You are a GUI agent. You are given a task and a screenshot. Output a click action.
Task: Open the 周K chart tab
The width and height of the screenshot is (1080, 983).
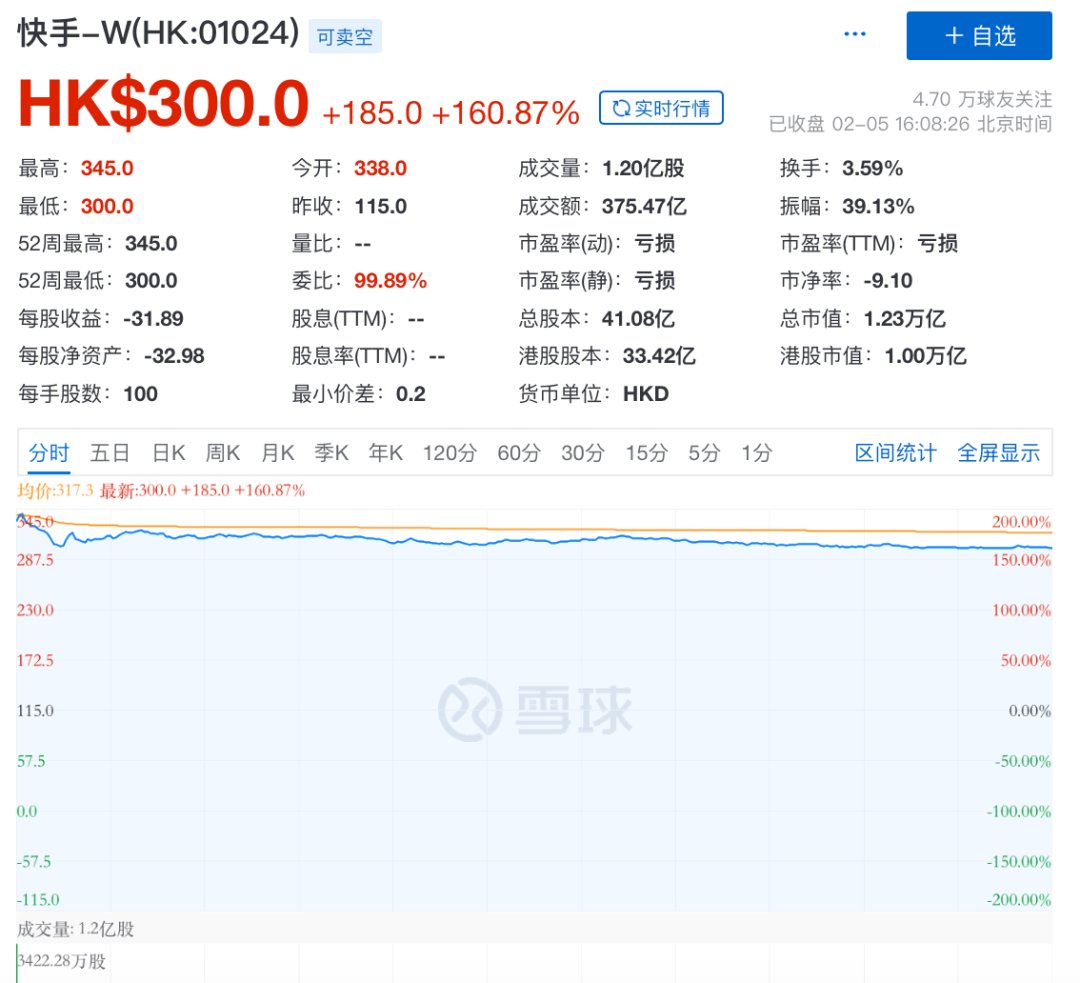pos(222,453)
